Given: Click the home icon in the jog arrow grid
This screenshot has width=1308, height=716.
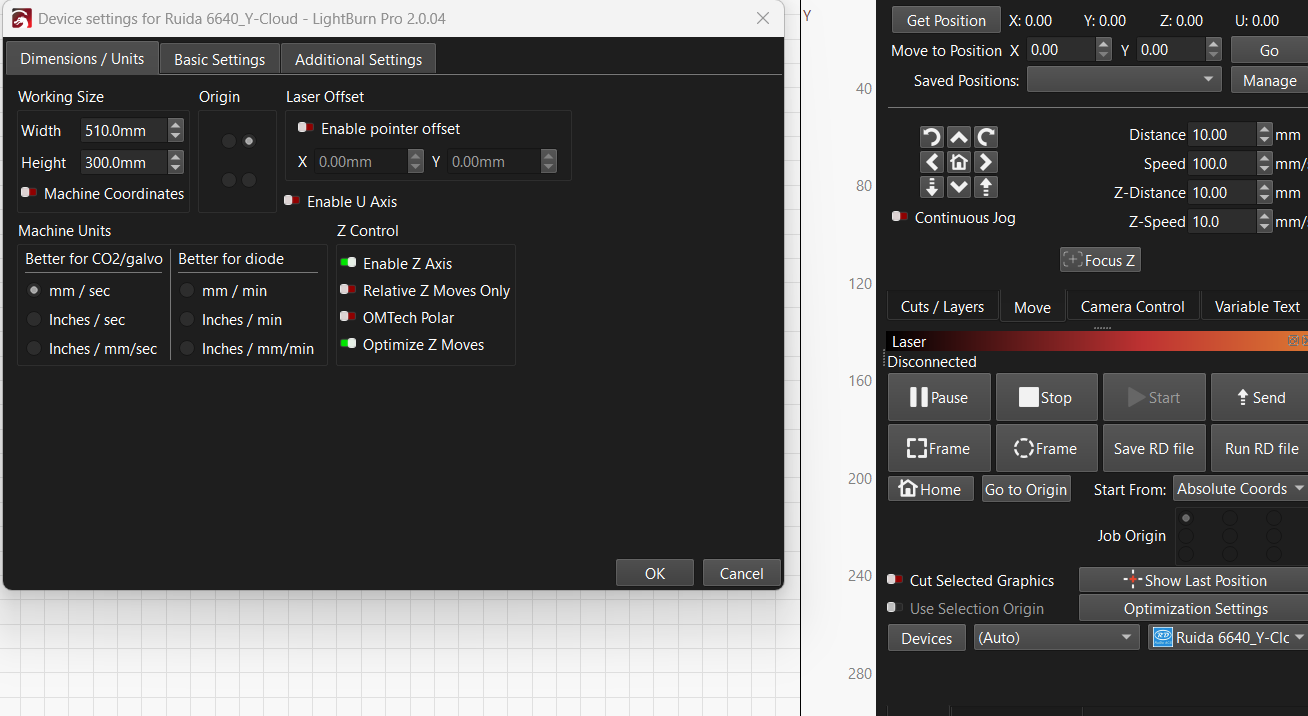Looking at the screenshot, I should (959, 162).
